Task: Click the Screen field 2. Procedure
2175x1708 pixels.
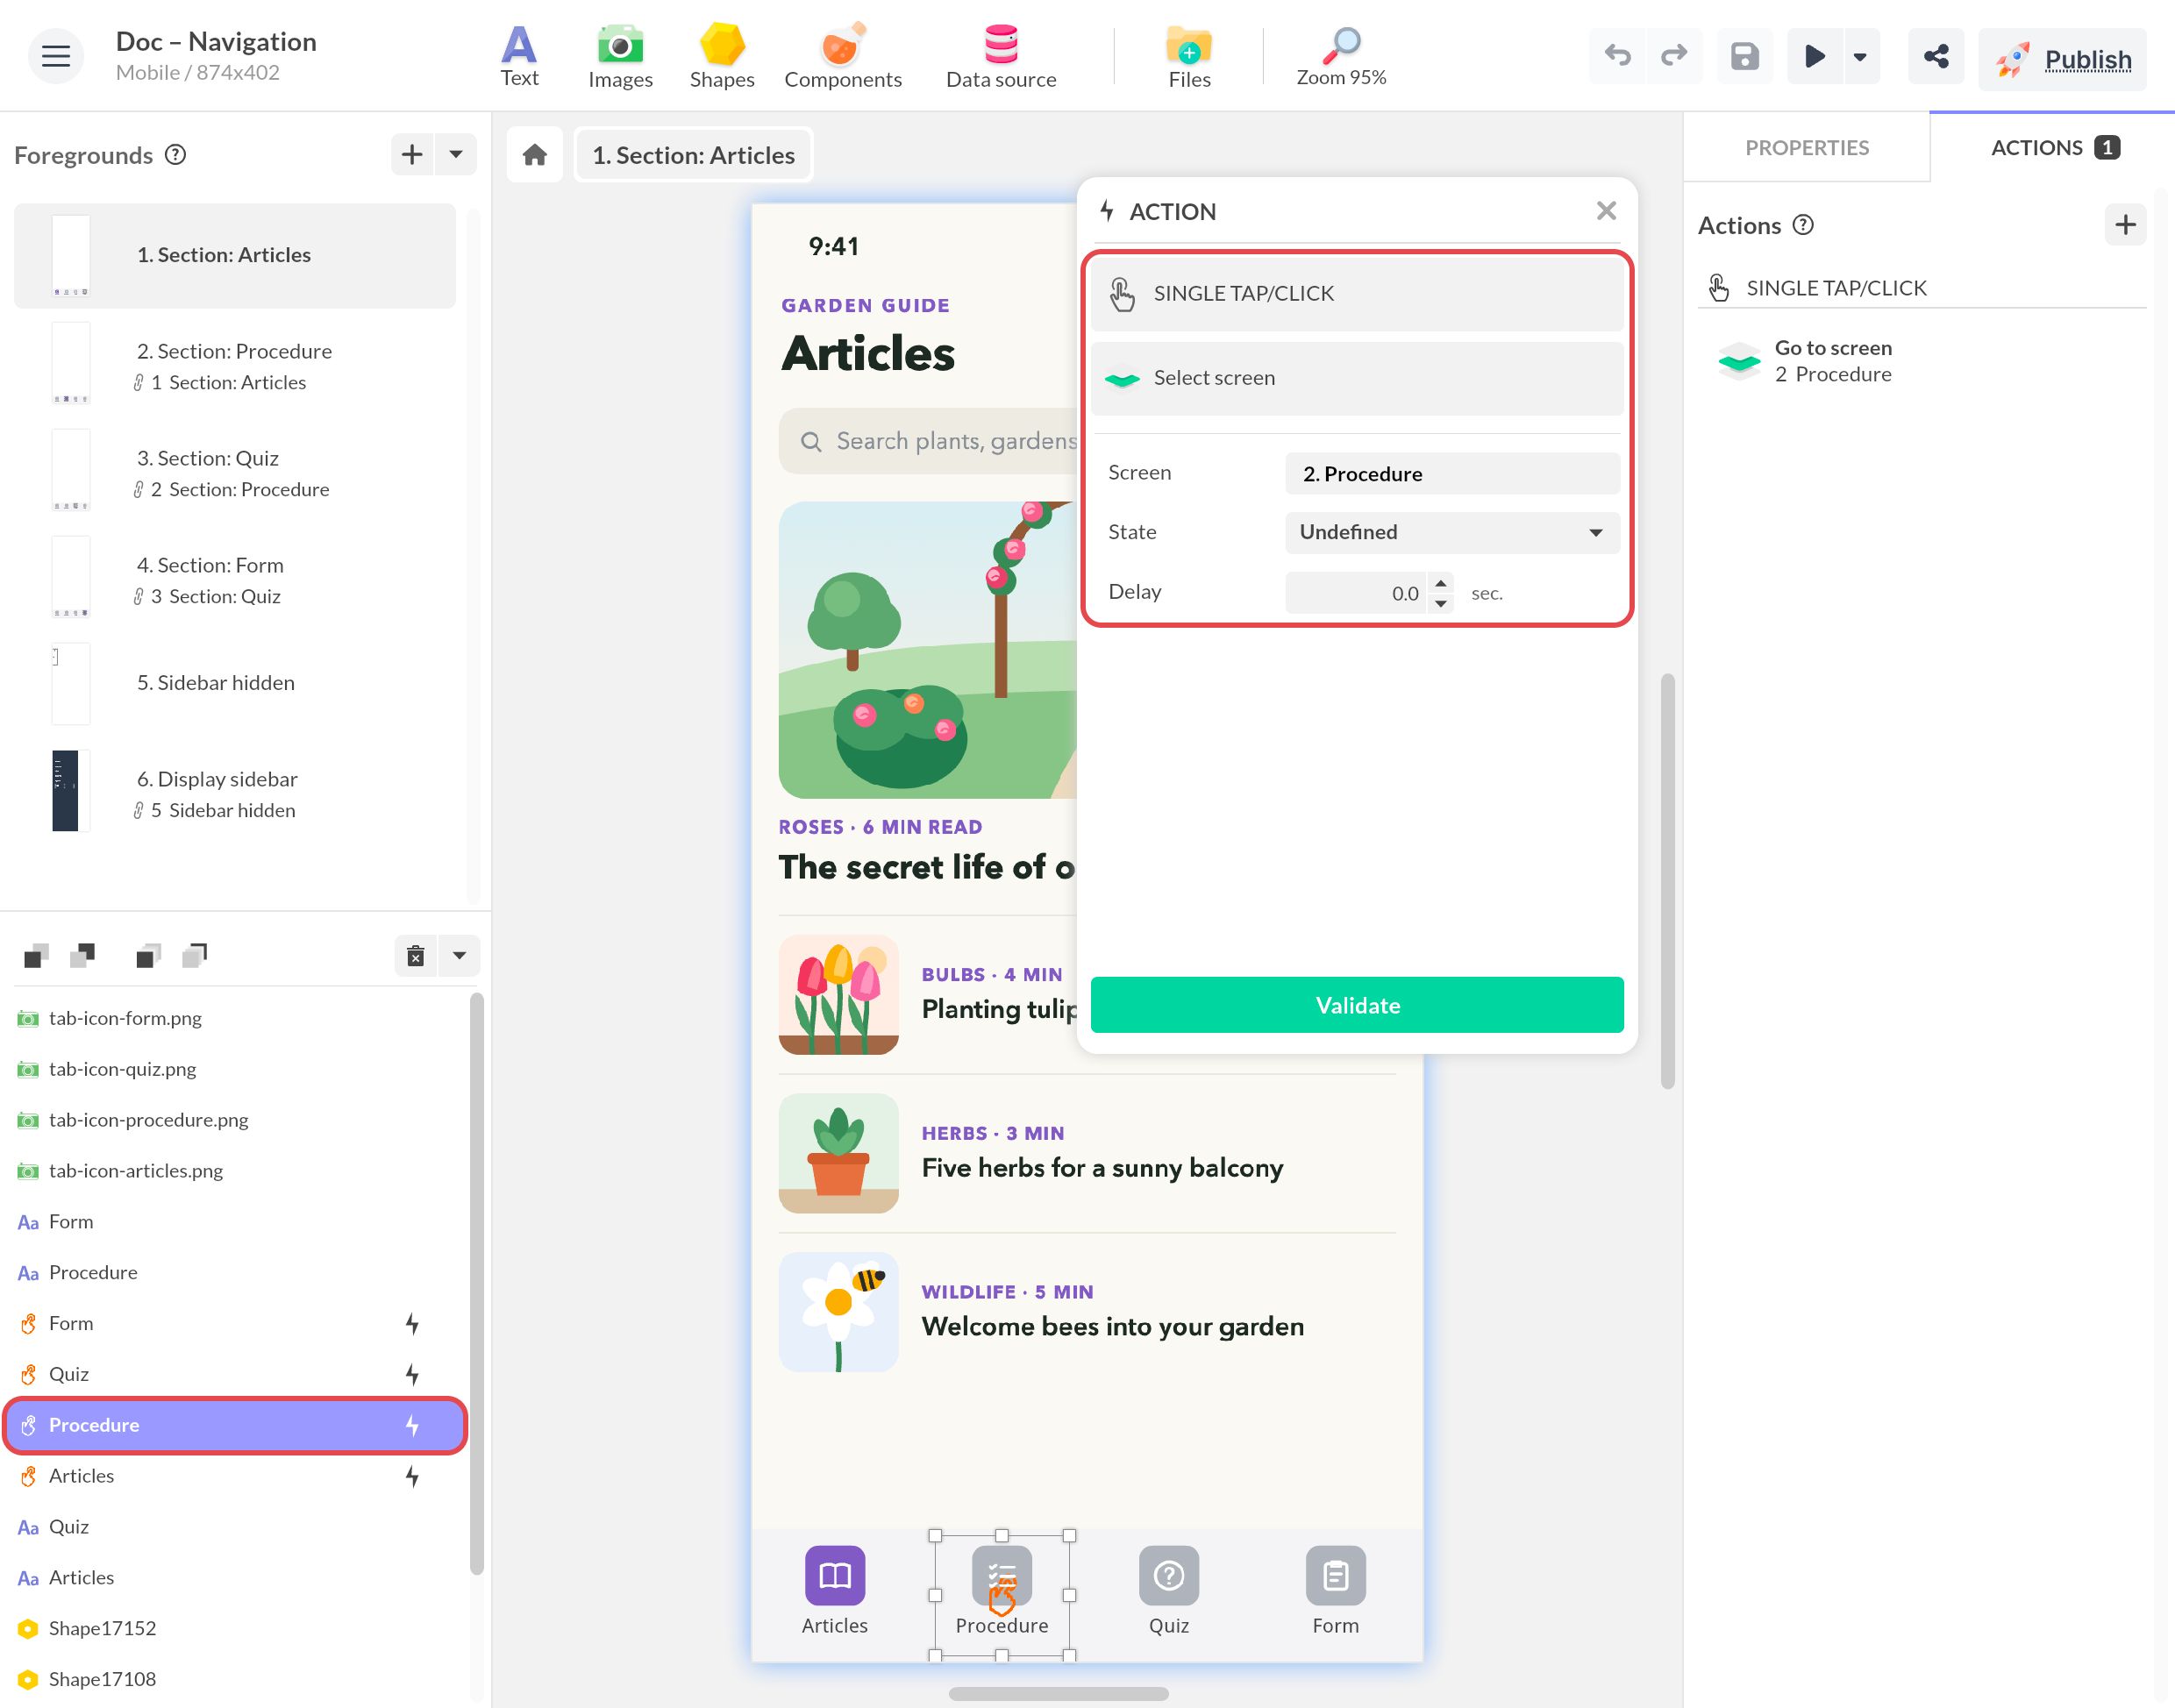Action: pyautogui.click(x=1452, y=473)
